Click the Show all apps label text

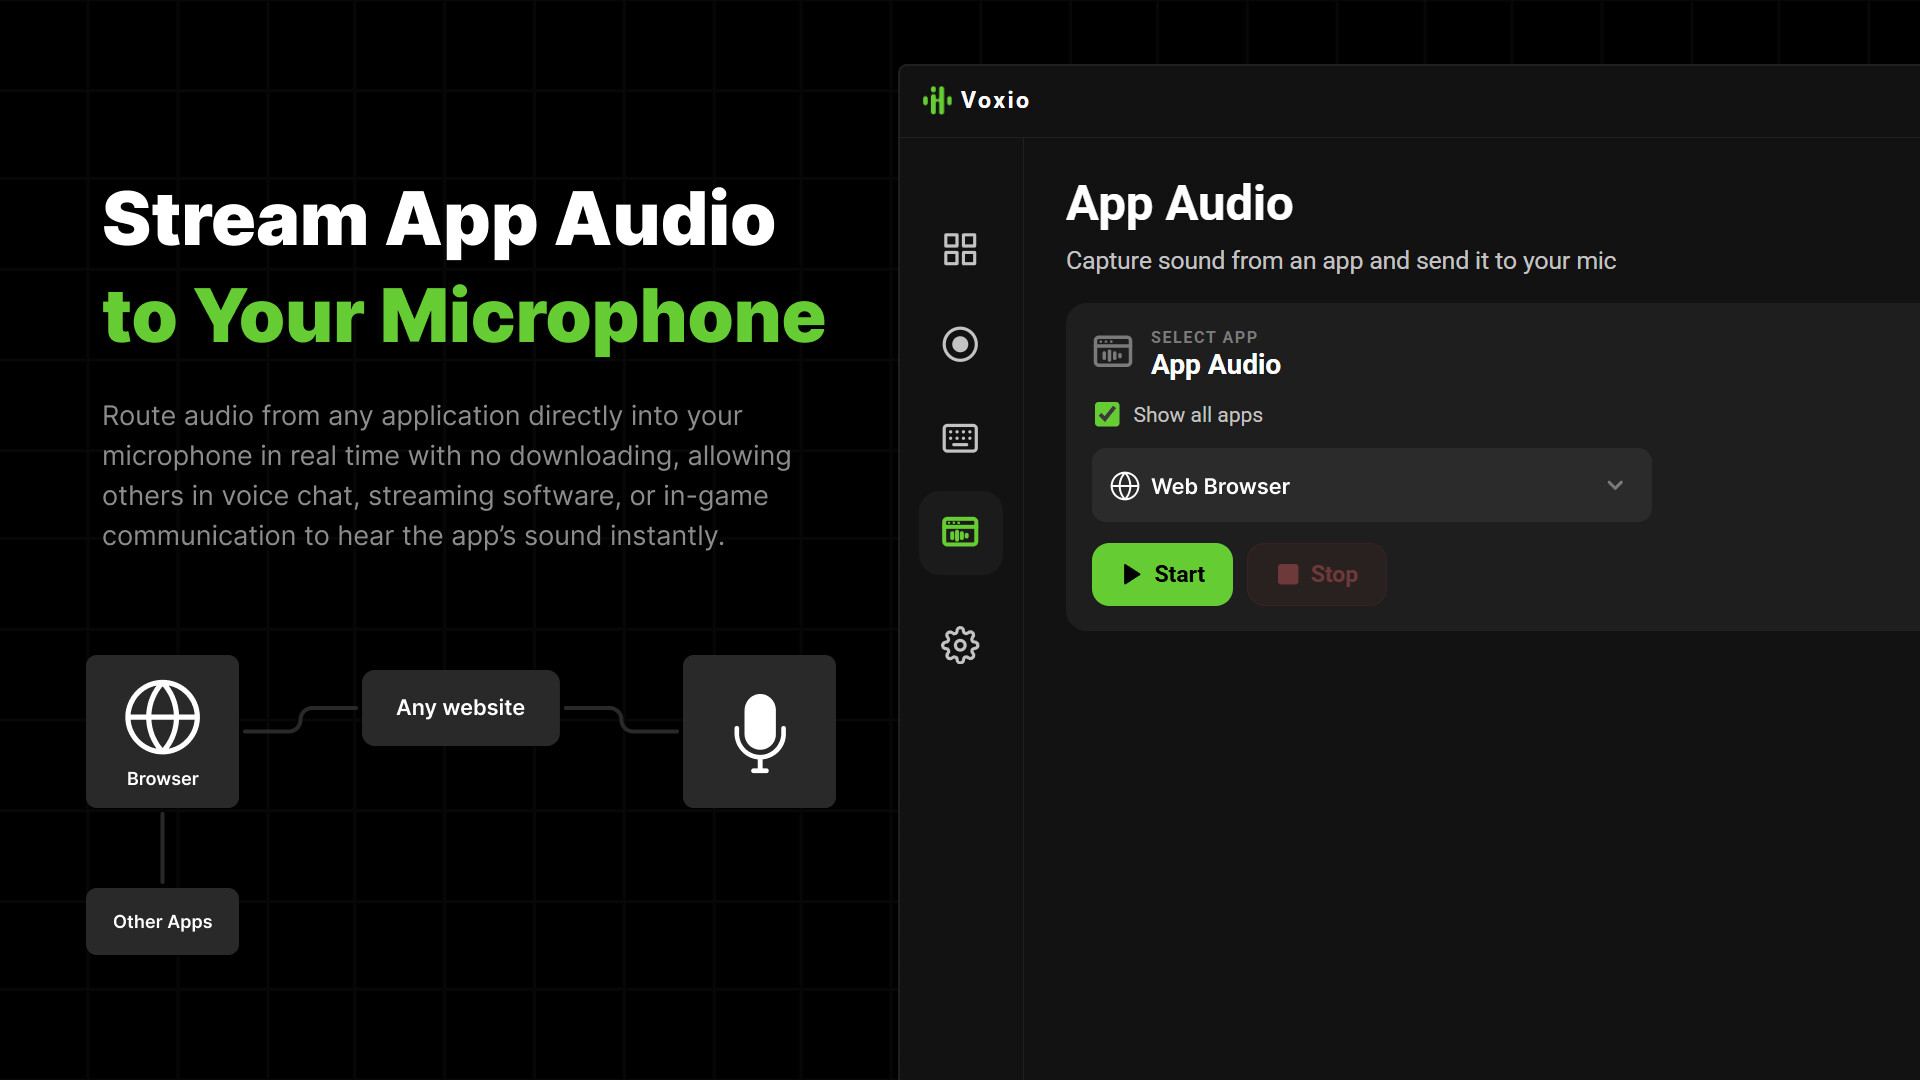1198,415
